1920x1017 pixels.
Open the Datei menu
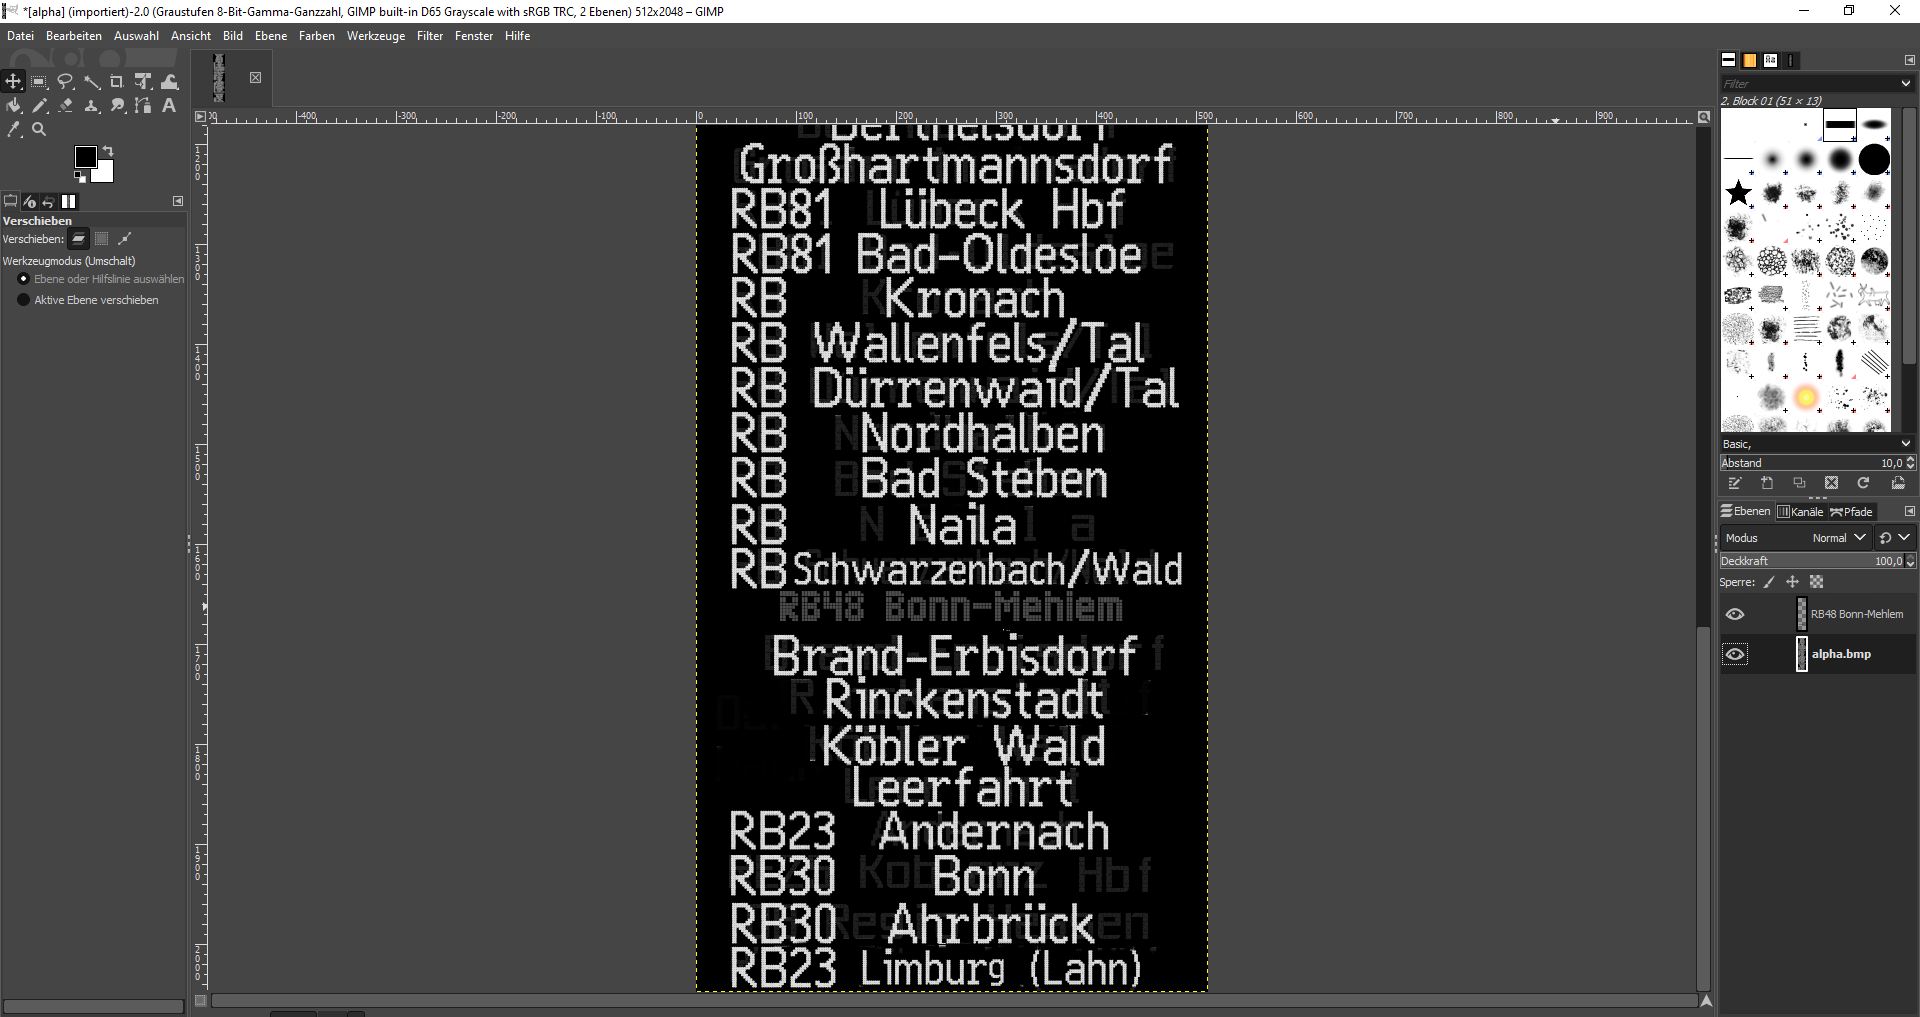pyautogui.click(x=20, y=36)
